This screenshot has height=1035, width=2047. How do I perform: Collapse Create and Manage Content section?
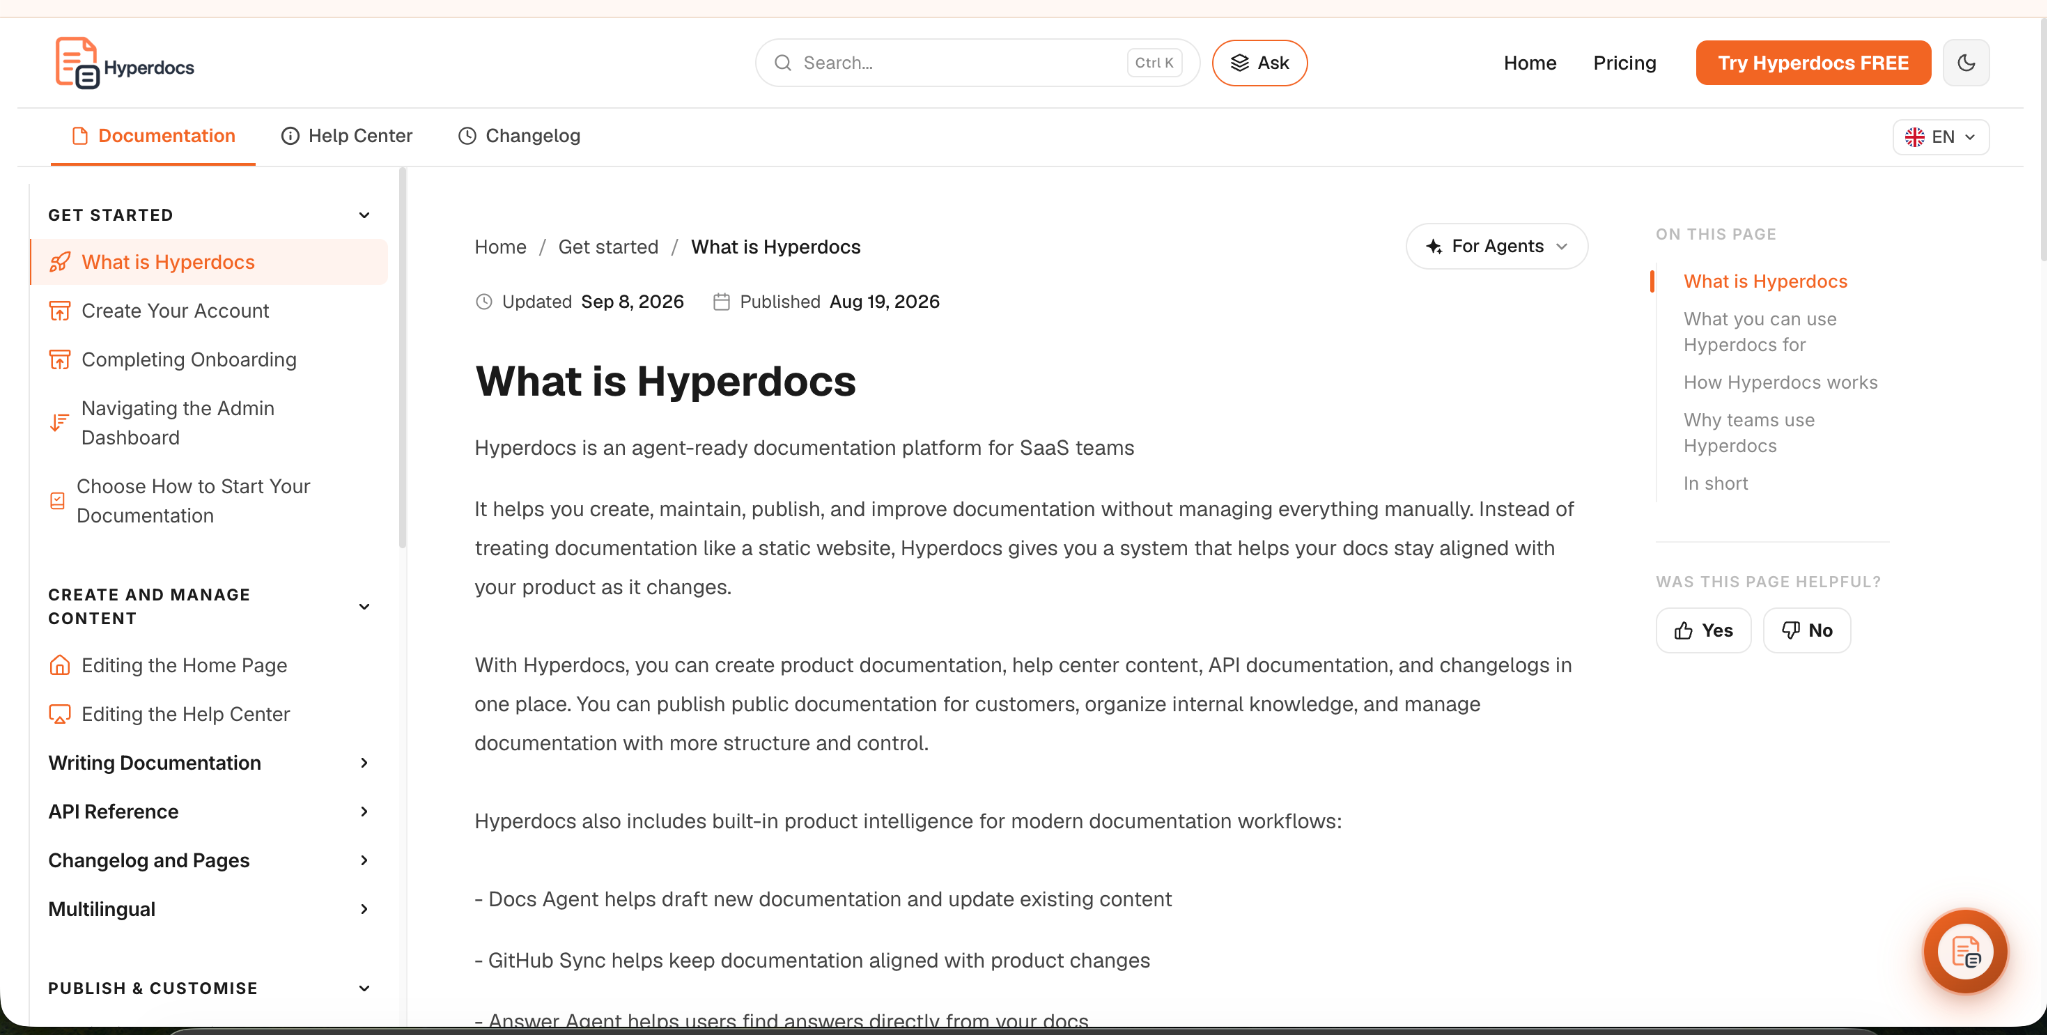[364, 607]
